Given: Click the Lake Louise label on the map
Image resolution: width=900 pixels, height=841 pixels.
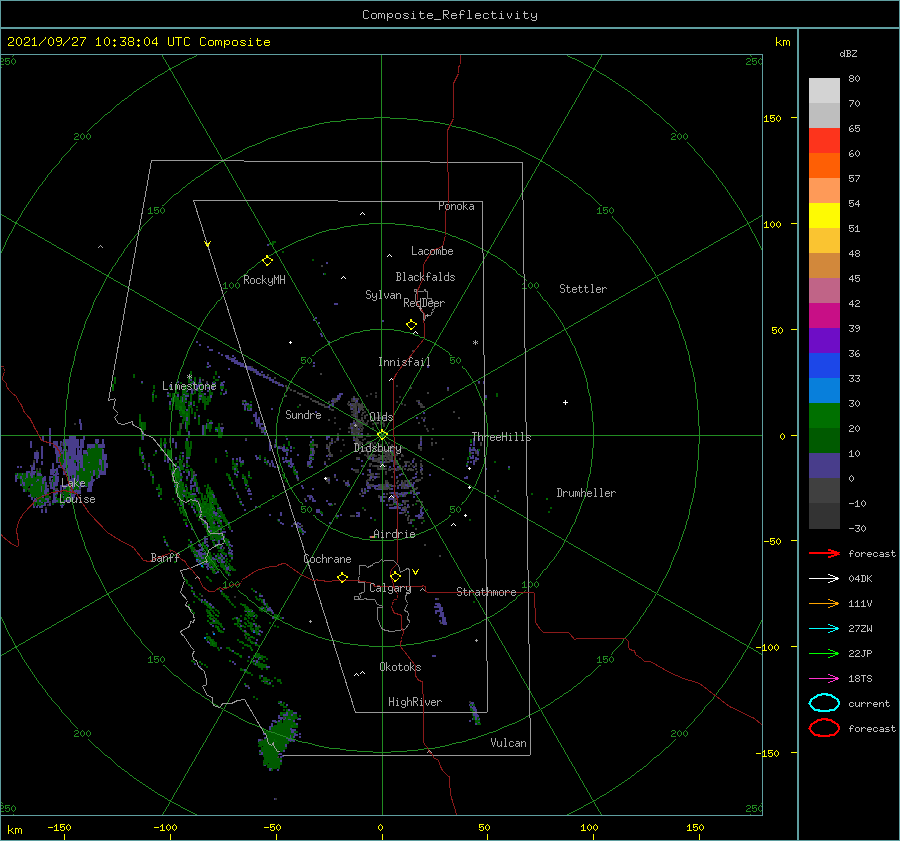Looking at the screenshot, I should point(77,491).
